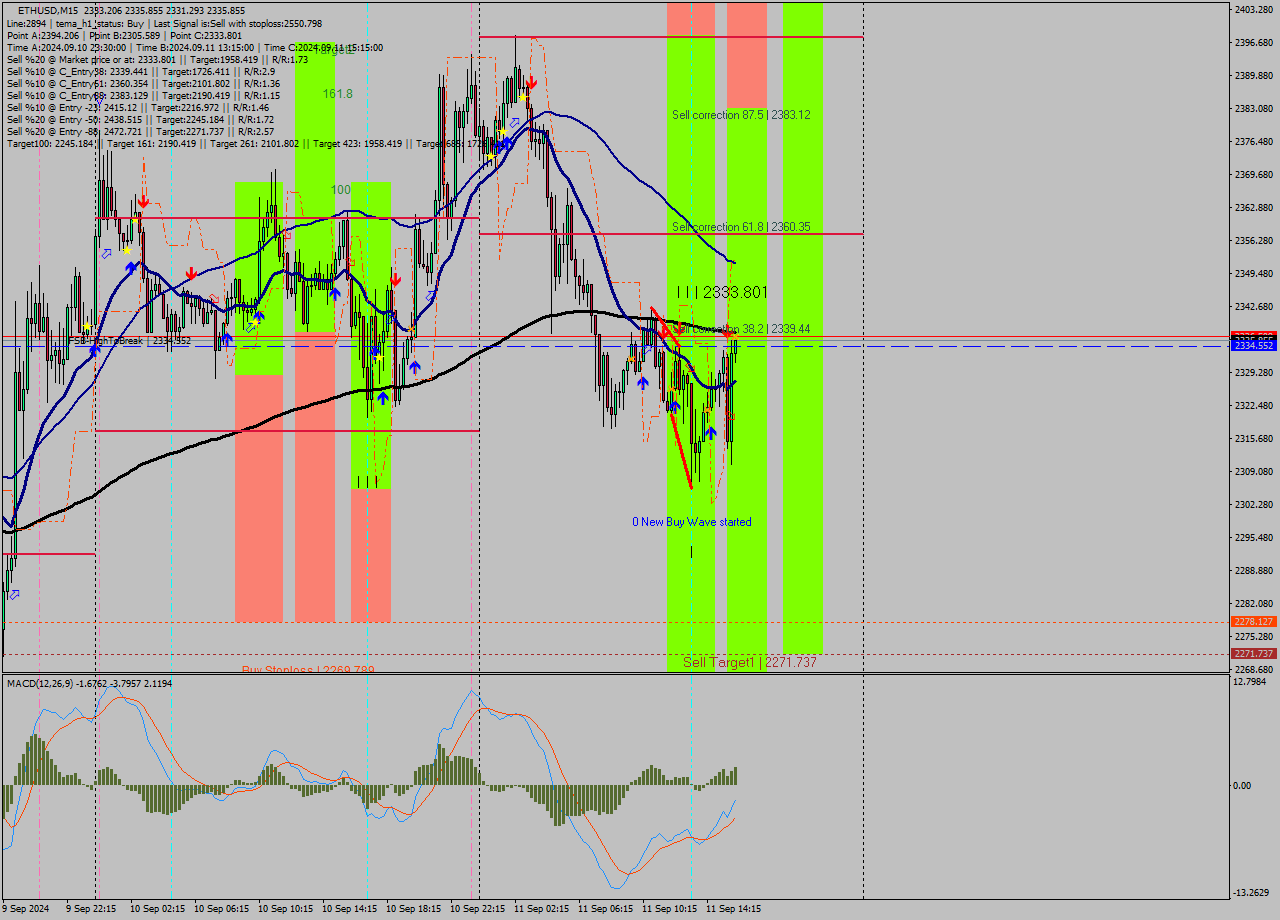Click 'Sell correction 87.5 | 2383.12' label
Viewport: 1280px width, 920px height.
pyautogui.click(x=741, y=115)
